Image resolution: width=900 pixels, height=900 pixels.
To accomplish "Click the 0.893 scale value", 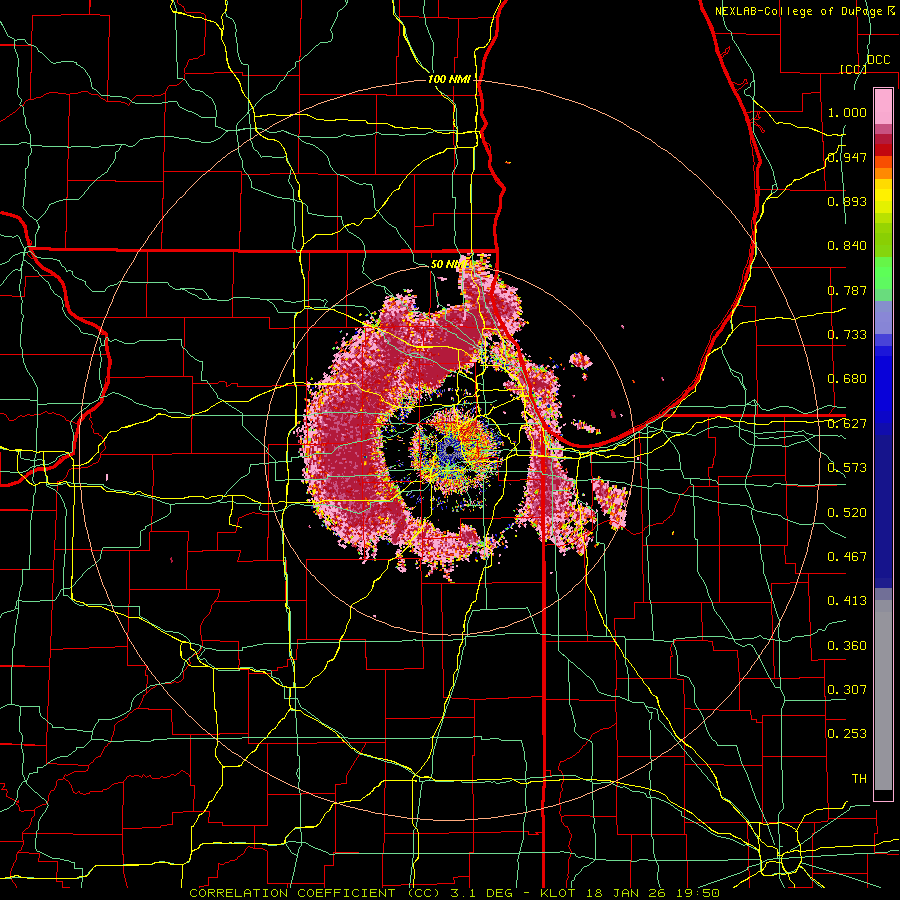I will (847, 201).
